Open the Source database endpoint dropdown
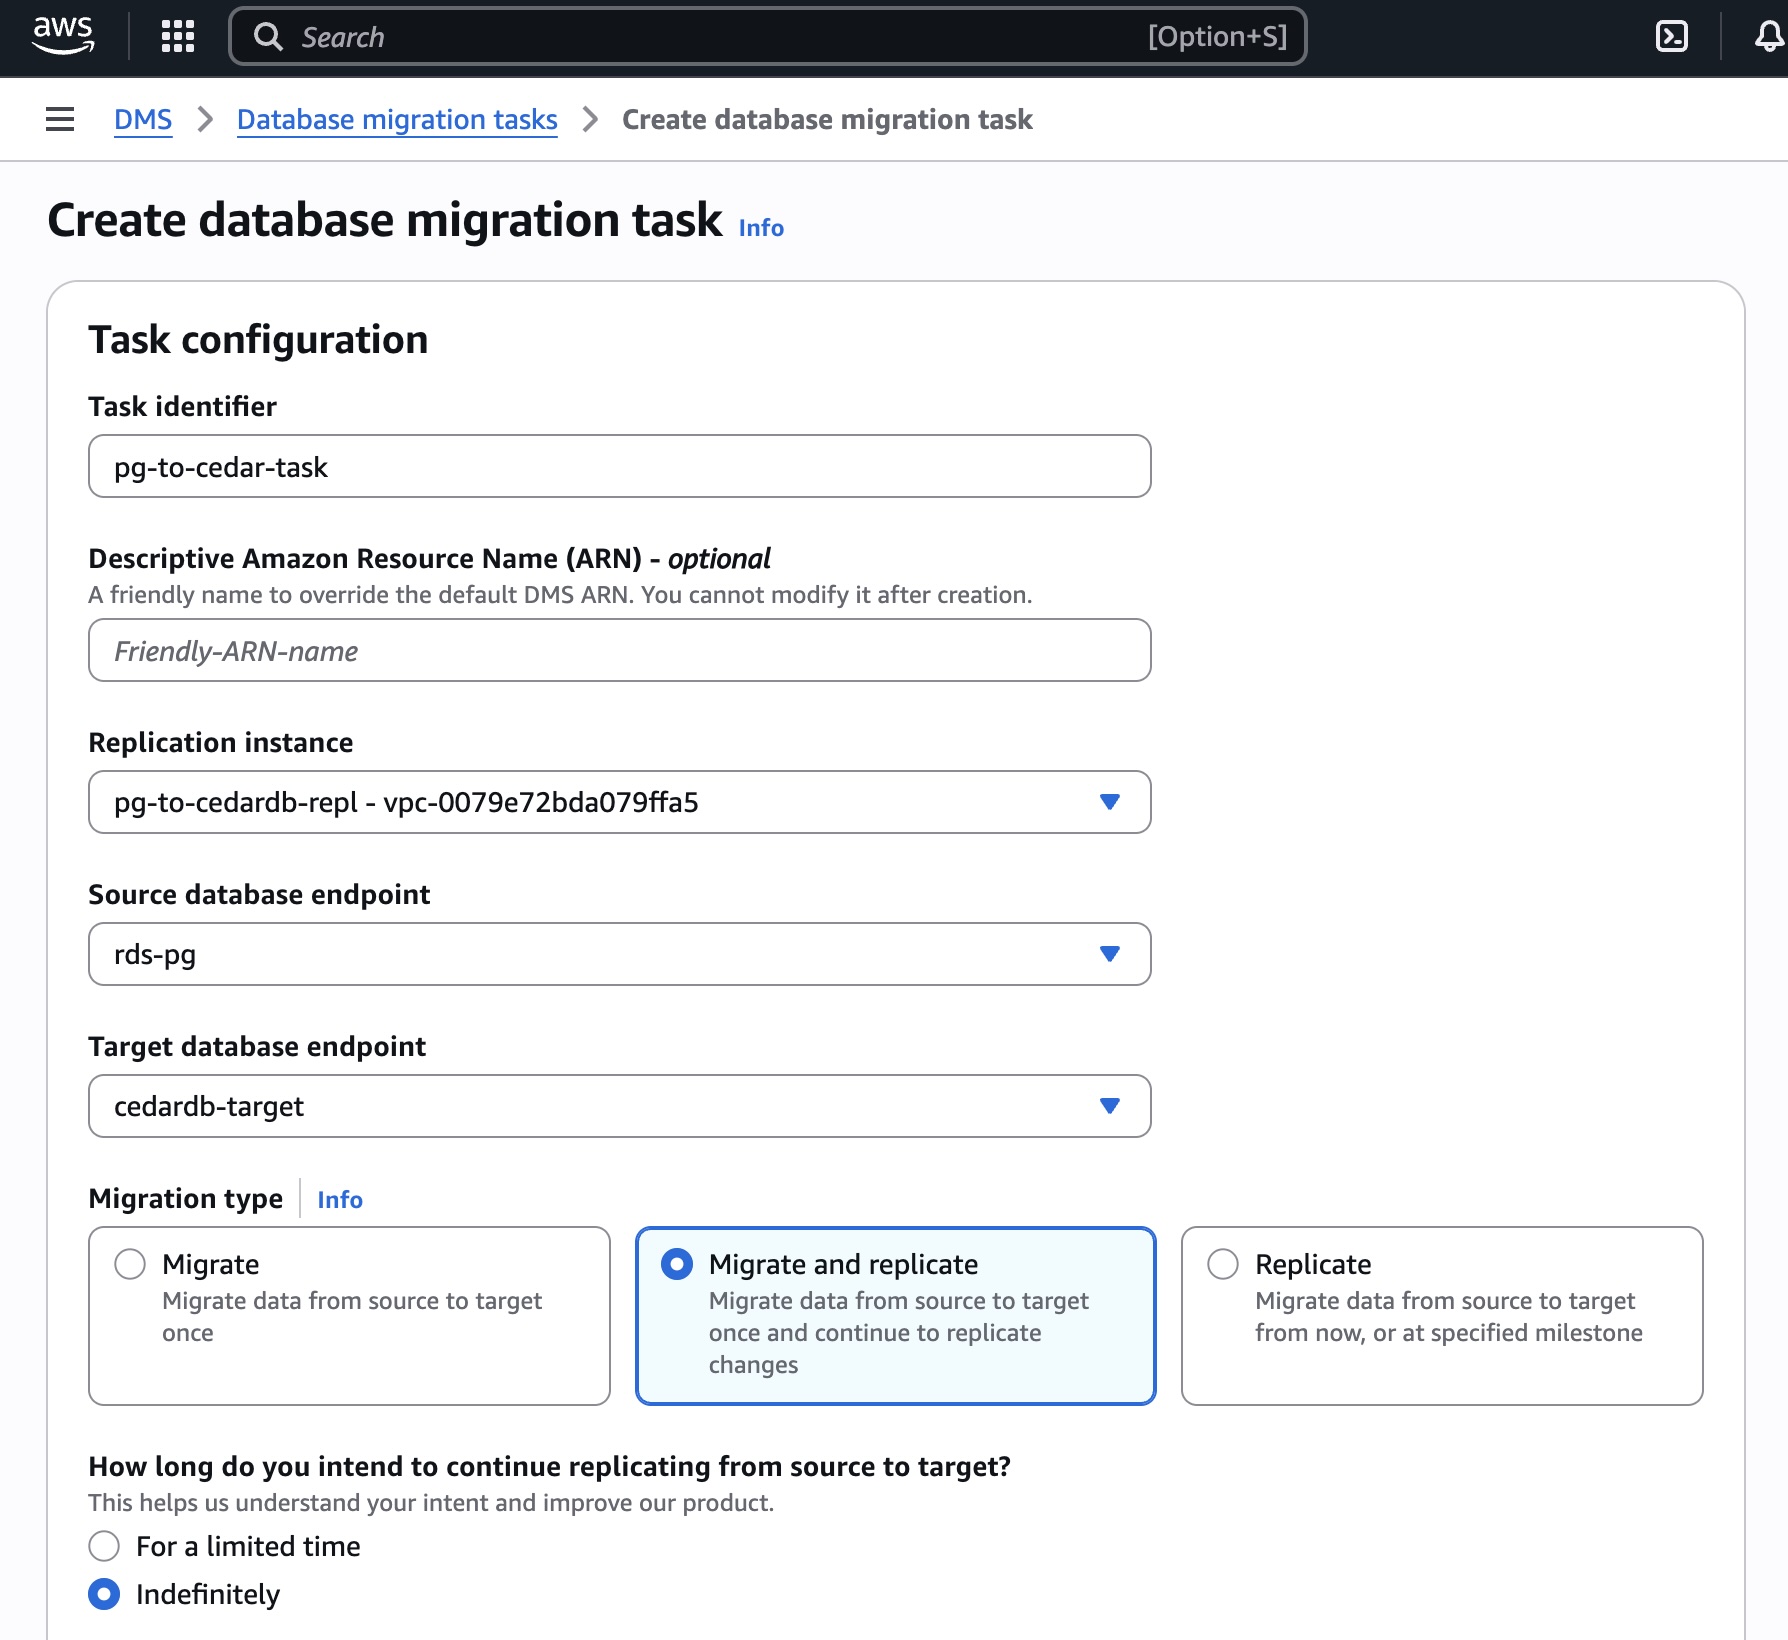This screenshot has height=1640, width=1788. (x=620, y=954)
